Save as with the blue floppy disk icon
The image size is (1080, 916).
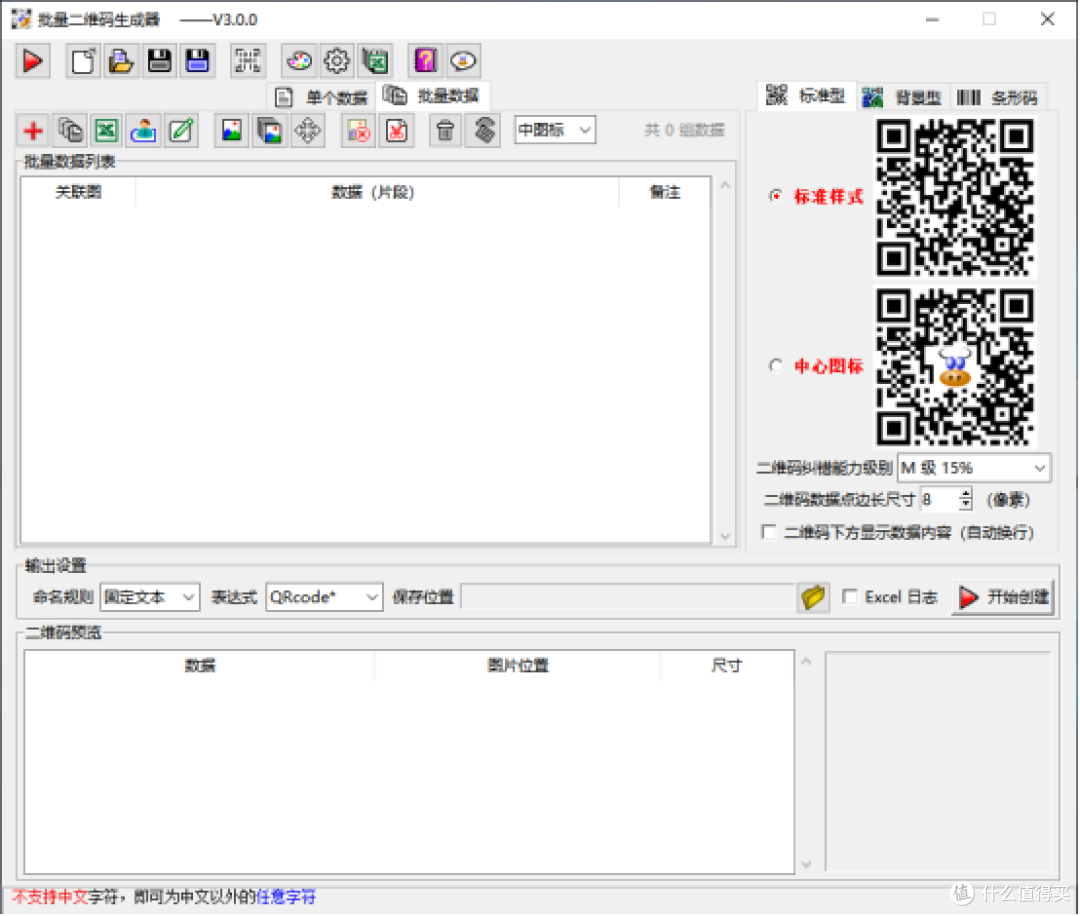pos(198,61)
